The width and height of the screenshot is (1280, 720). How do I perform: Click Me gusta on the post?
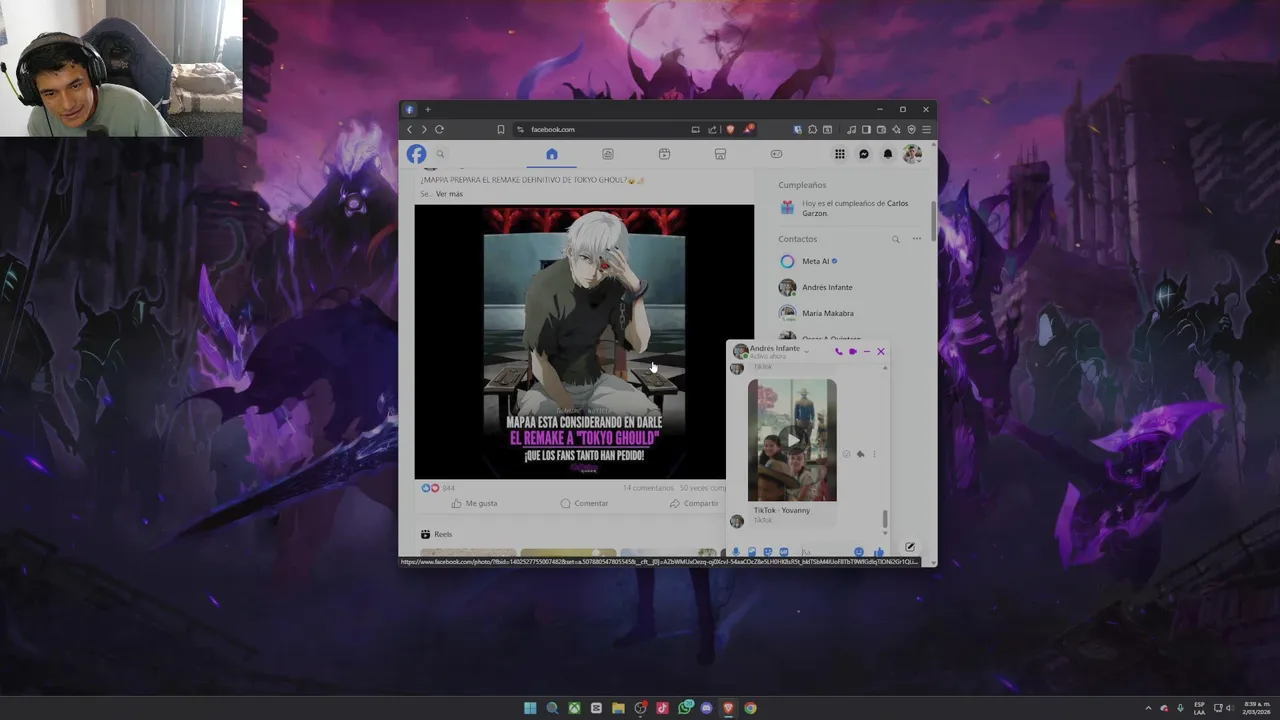(474, 503)
